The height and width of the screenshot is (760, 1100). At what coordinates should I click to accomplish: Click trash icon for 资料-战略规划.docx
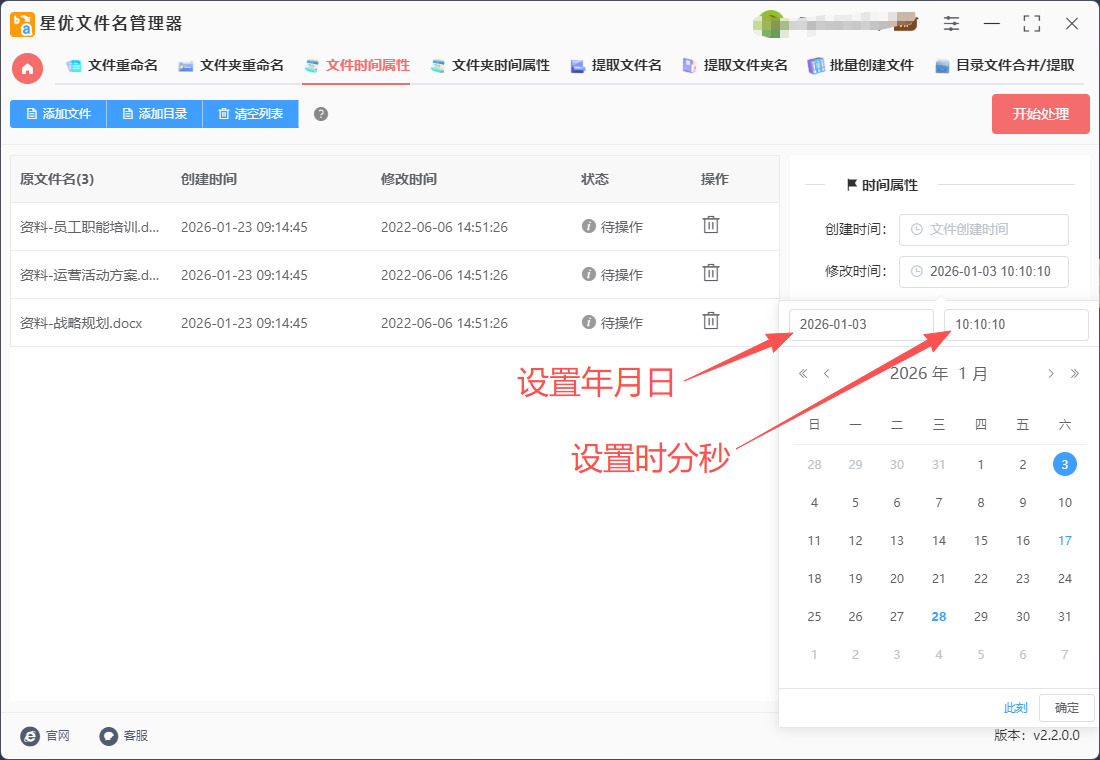710,322
